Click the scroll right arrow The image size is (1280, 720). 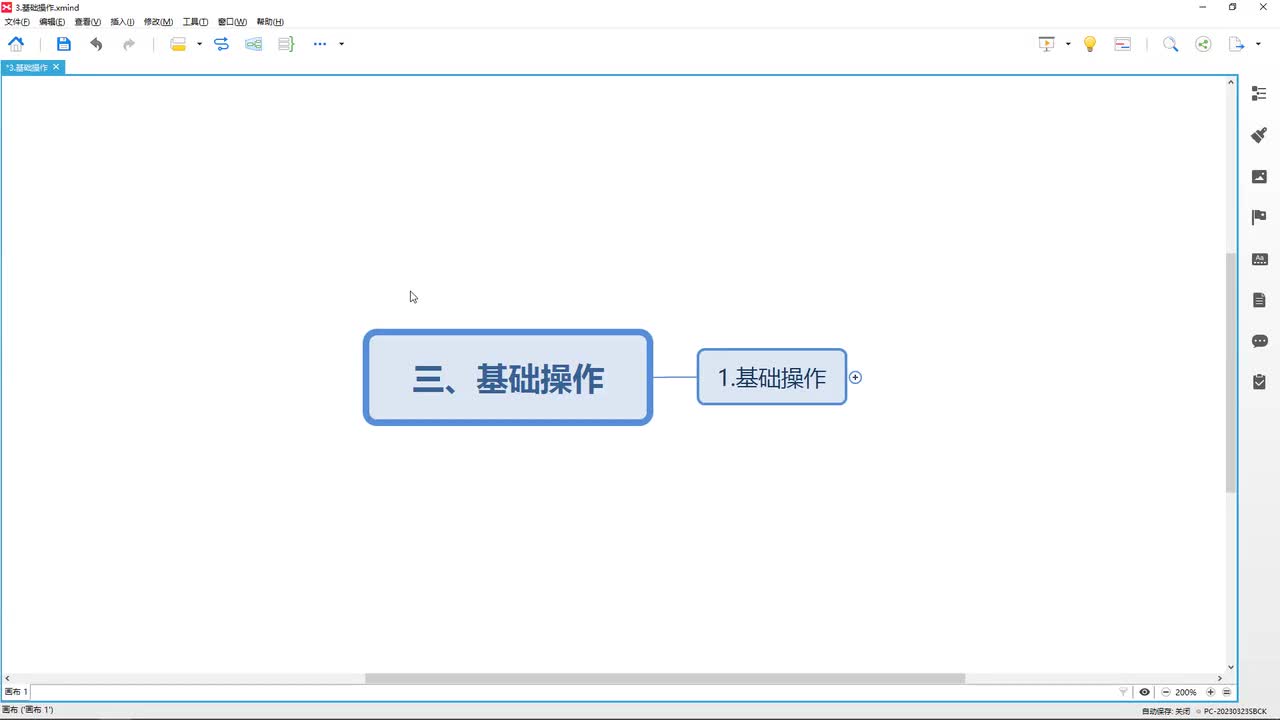click(x=1219, y=678)
